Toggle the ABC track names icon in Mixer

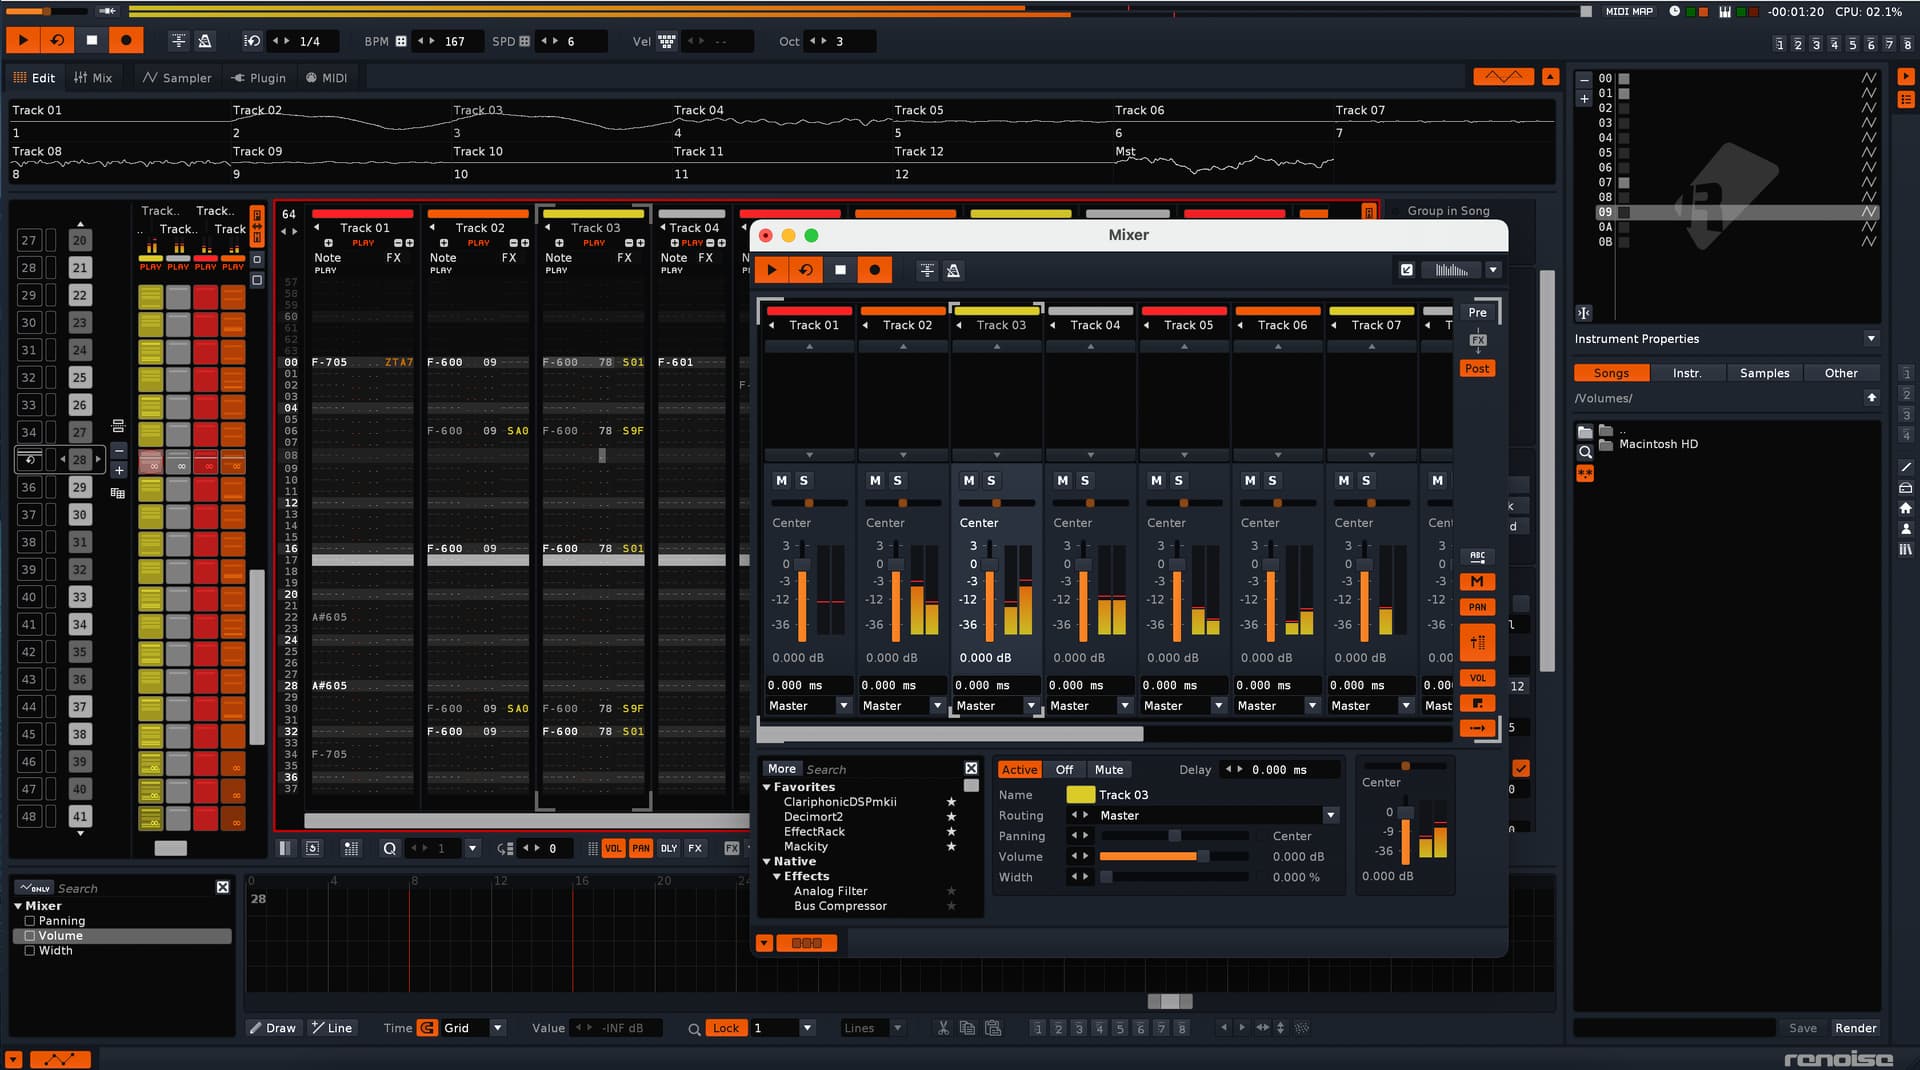1477,556
